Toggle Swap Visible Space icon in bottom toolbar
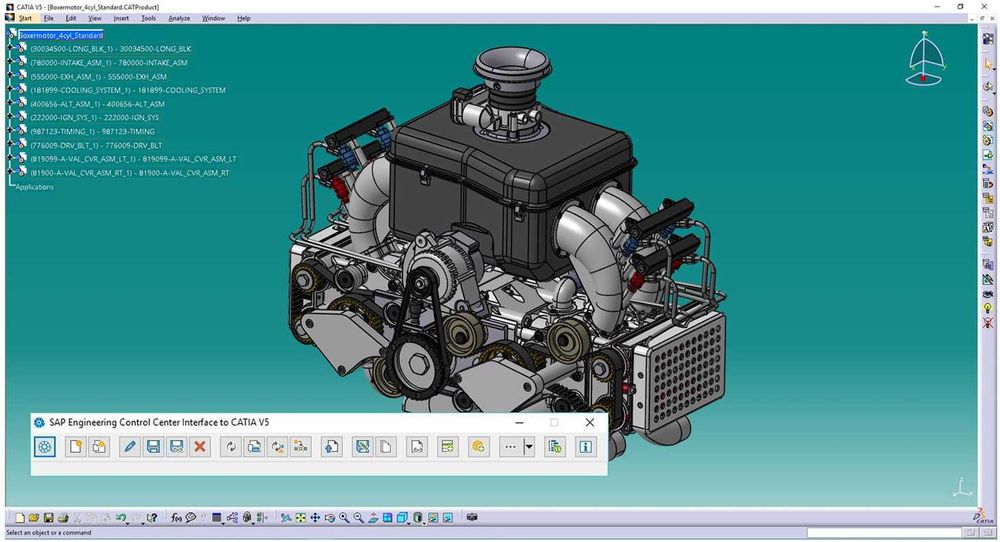The height and width of the screenshot is (542, 1000). click(448, 518)
